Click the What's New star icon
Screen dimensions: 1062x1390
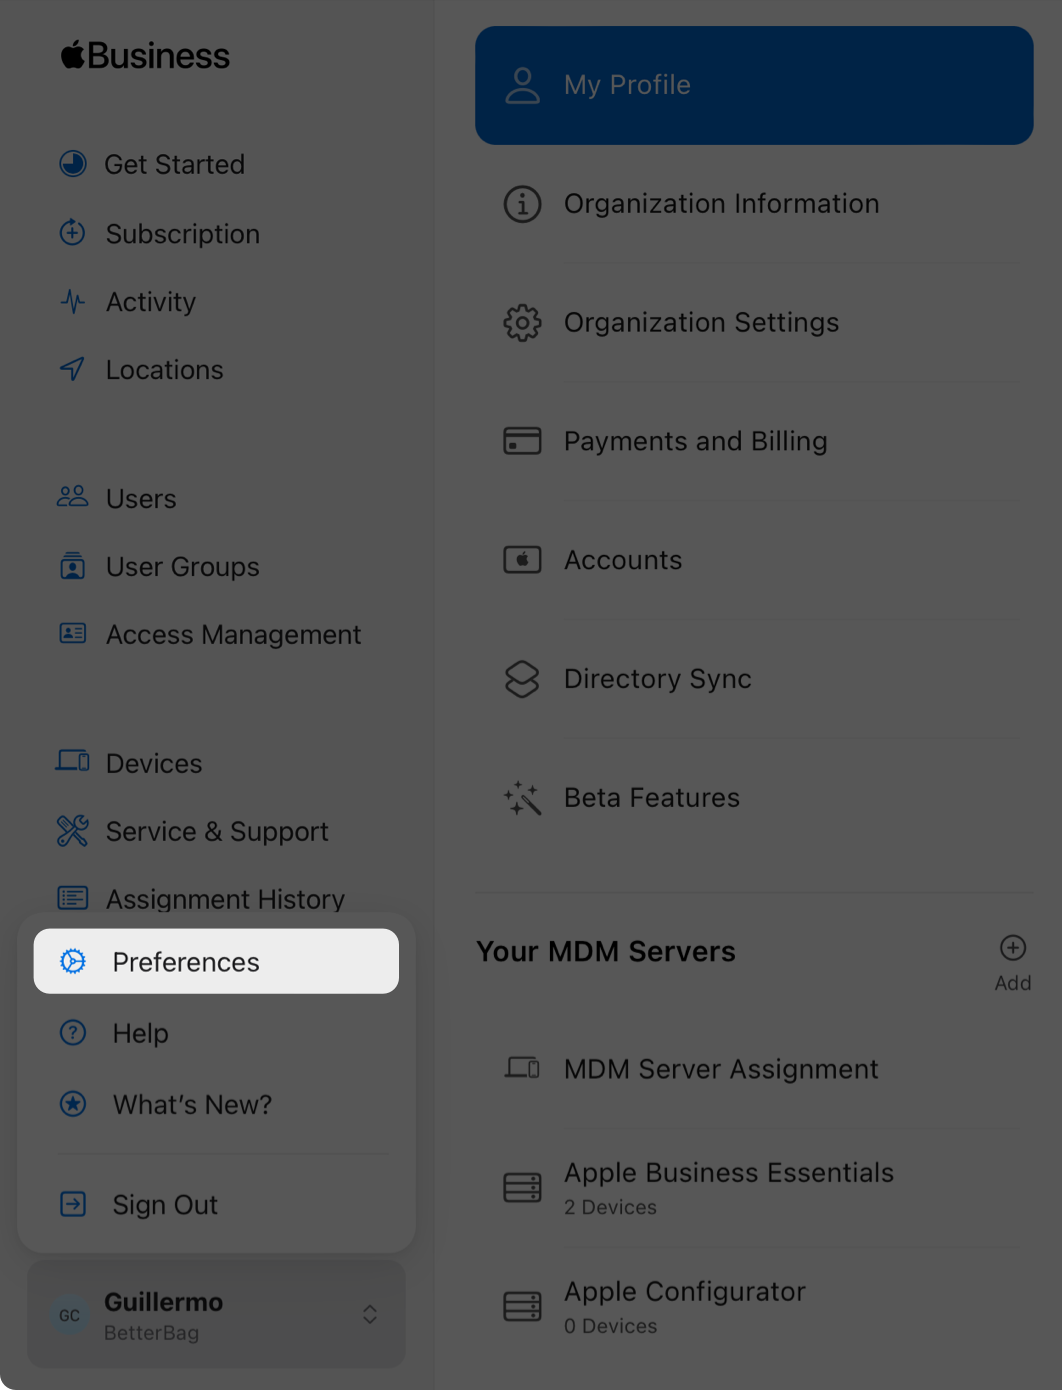click(x=73, y=1104)
